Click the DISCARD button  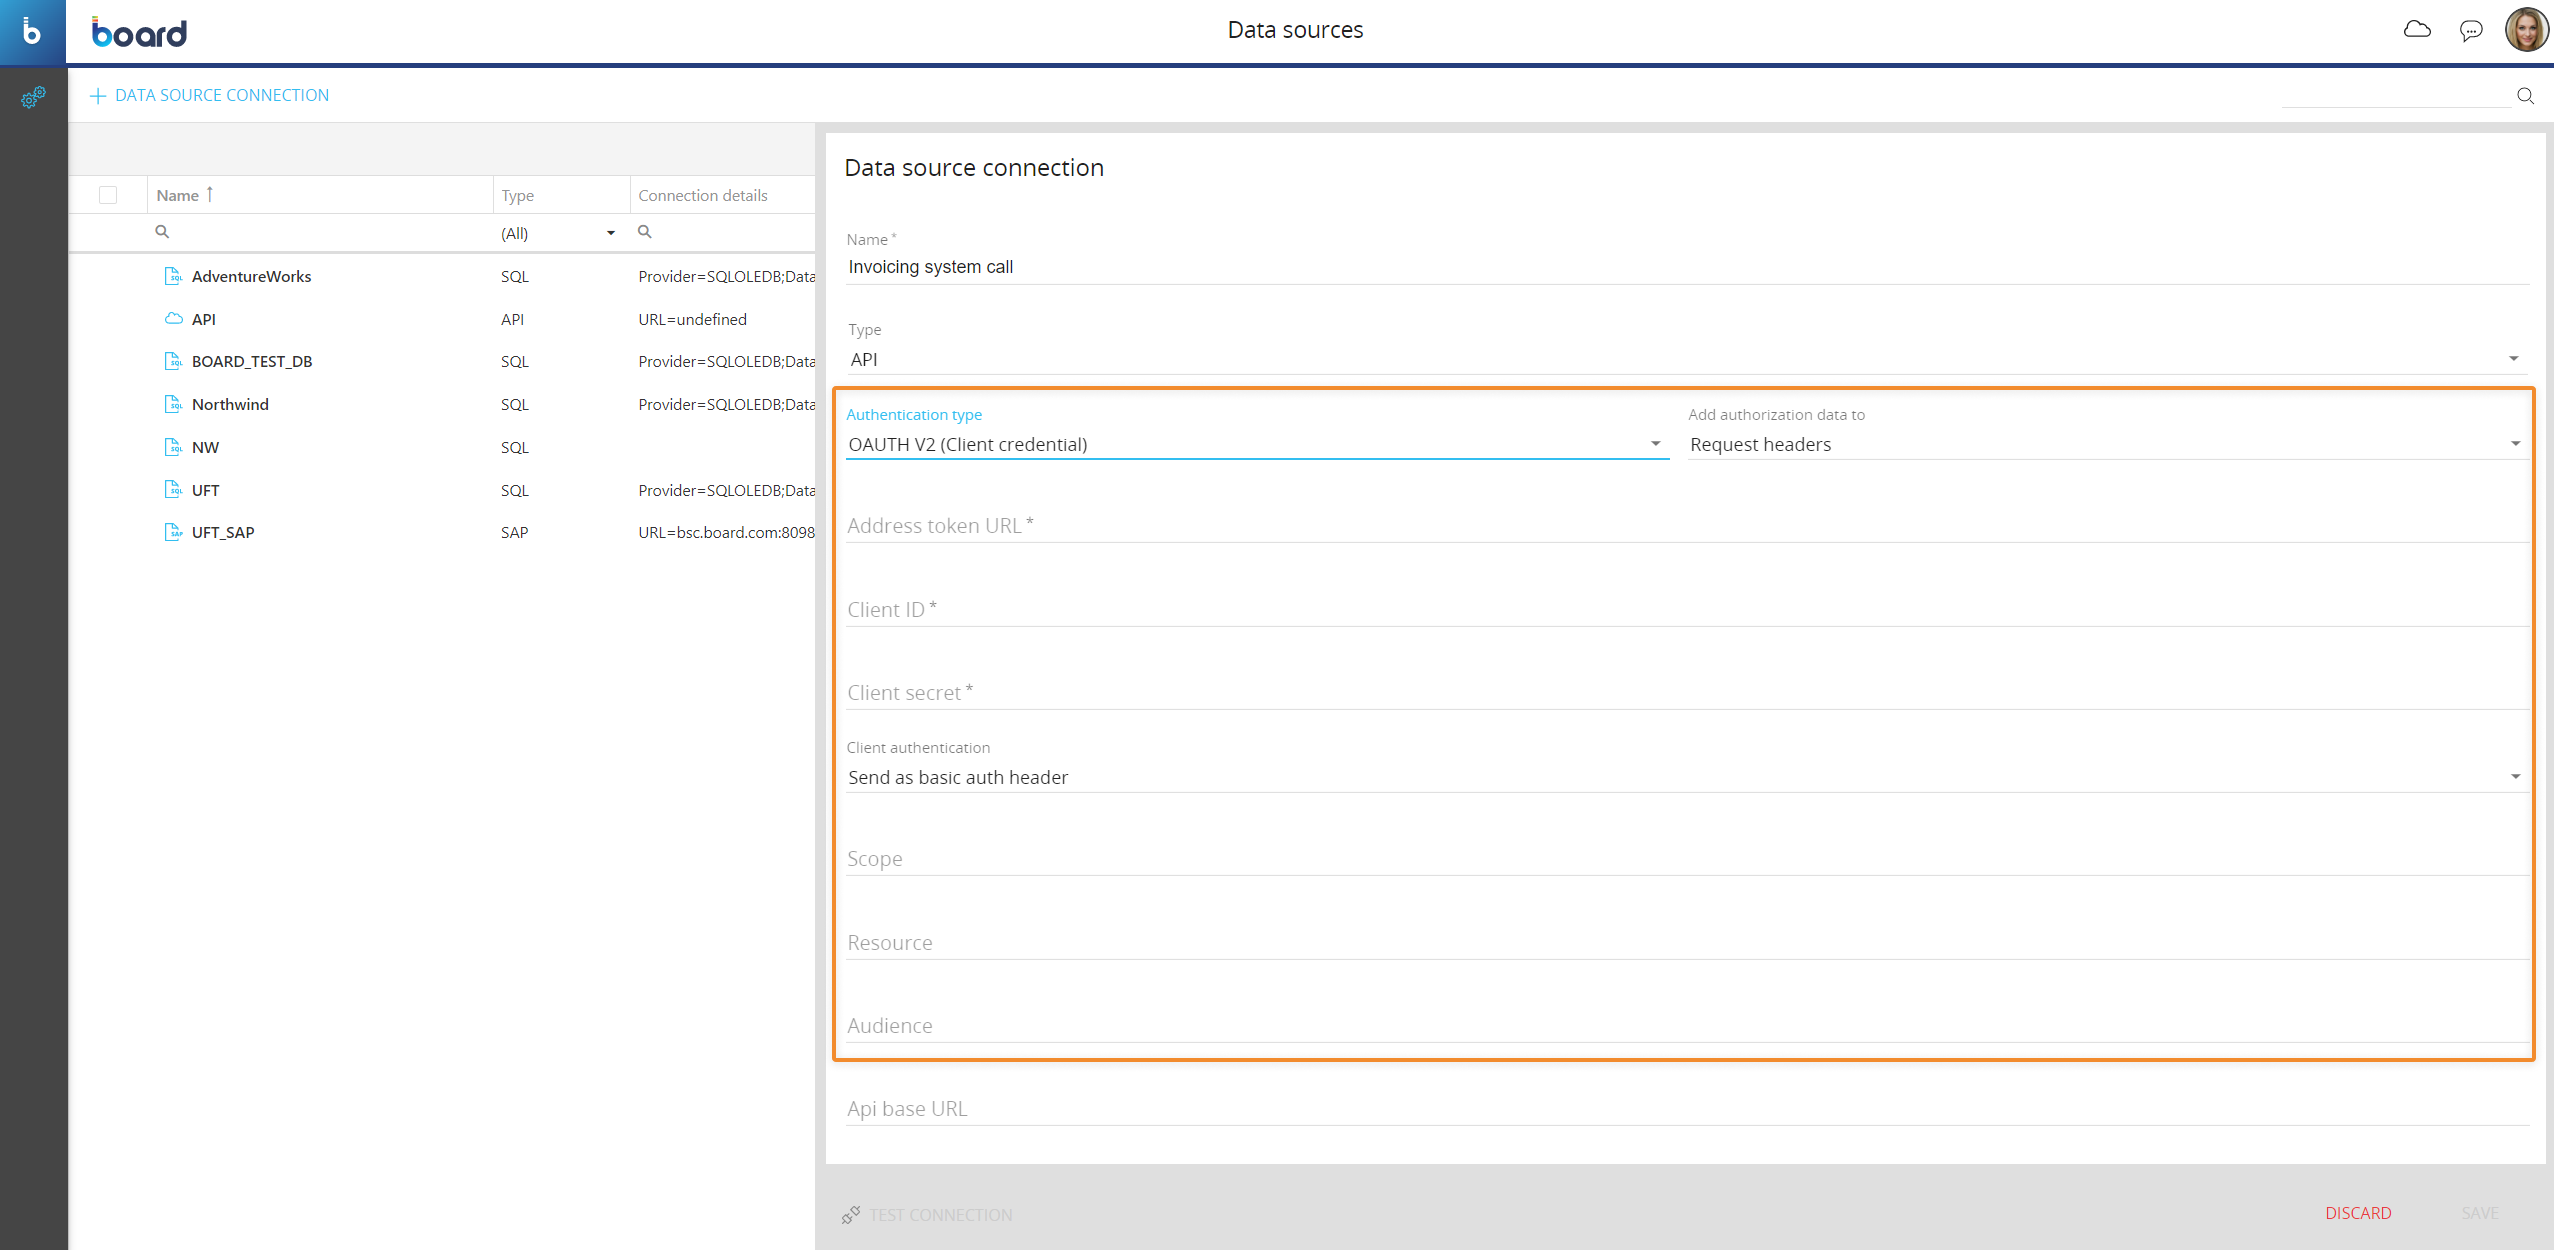(2358, 1213)
